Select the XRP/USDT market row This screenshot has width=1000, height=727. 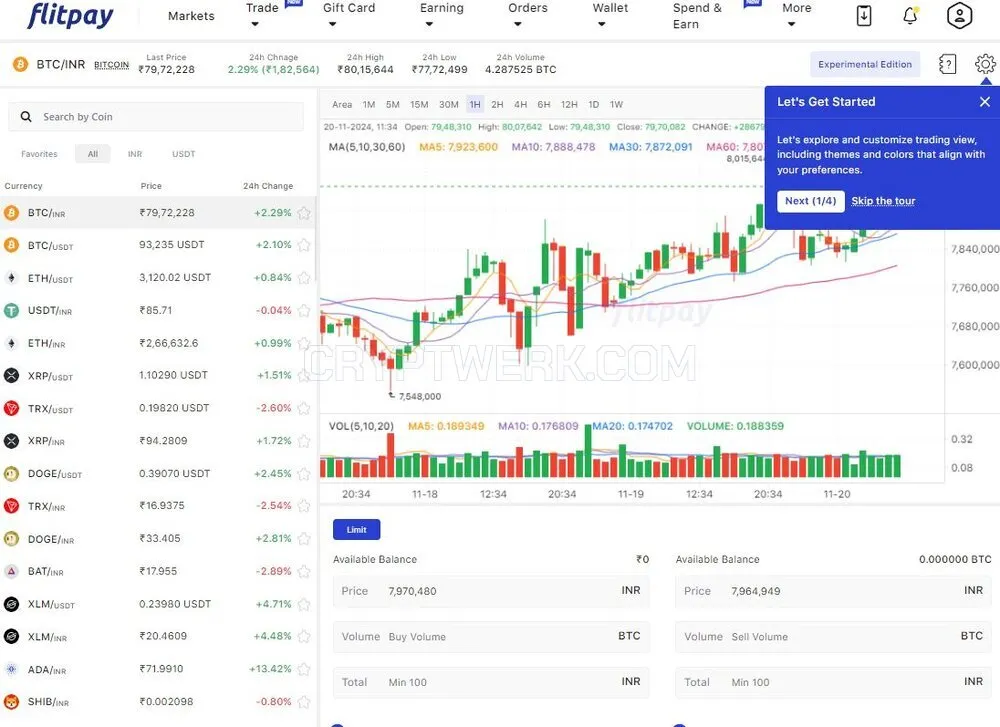(x=158, y=376)
